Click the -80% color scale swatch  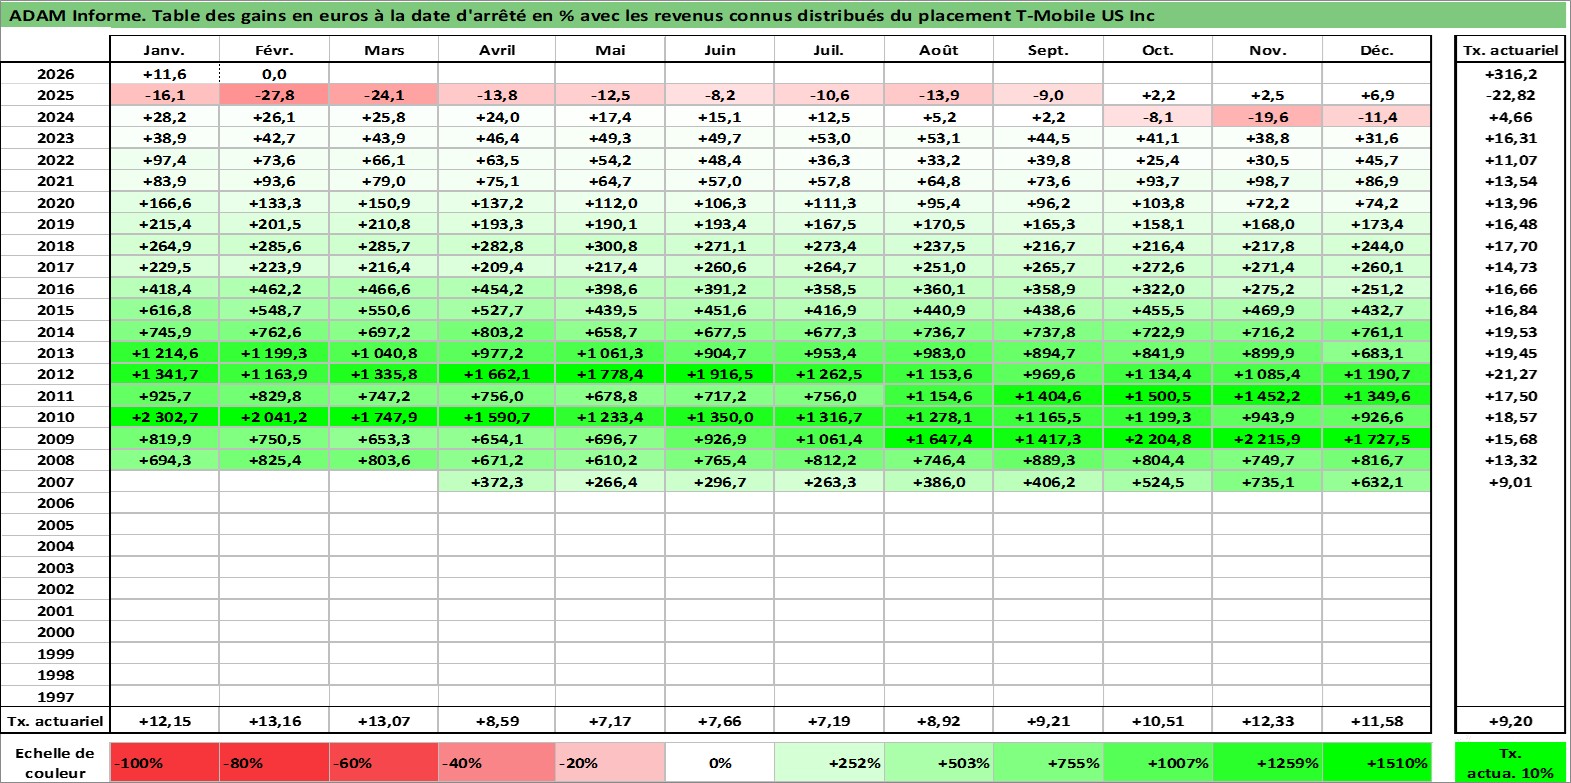tap(274, 762)
